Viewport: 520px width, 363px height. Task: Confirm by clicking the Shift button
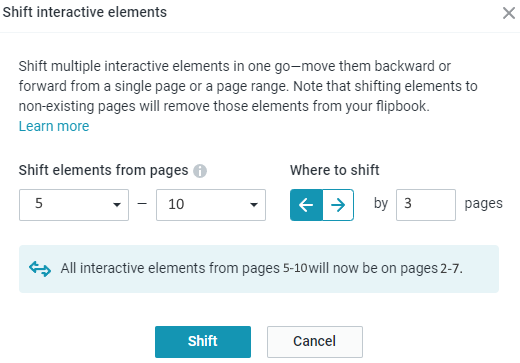[203, 342]
